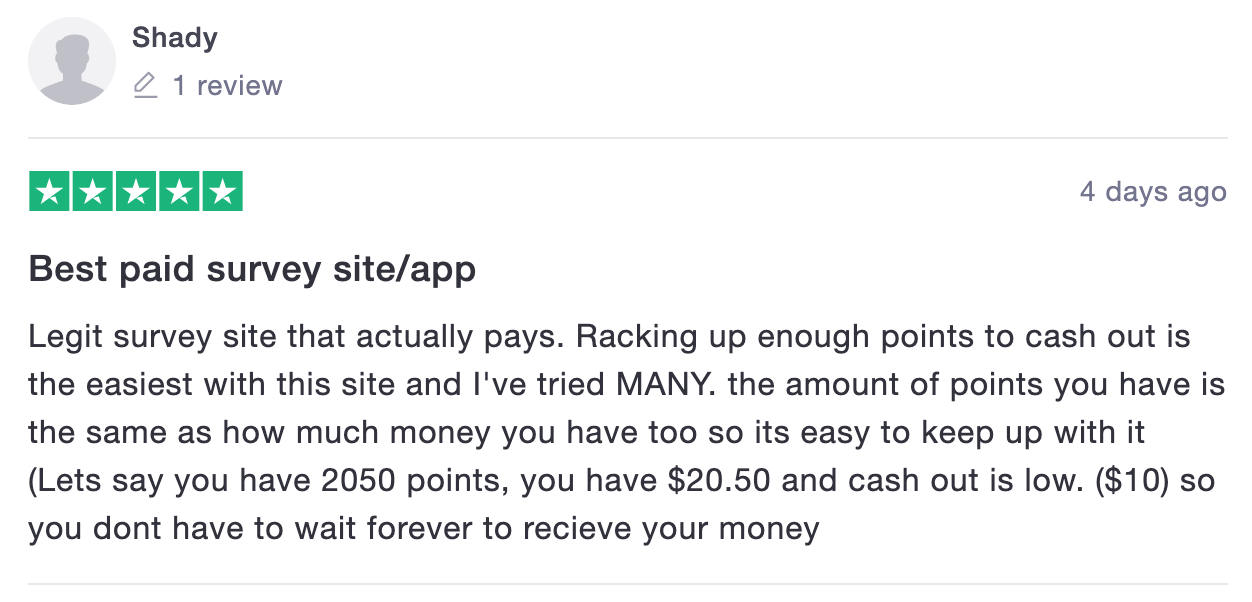The image size is (1252, 602).
Task: Click the "1 review" count text
Action: click(x=227, y=86)
